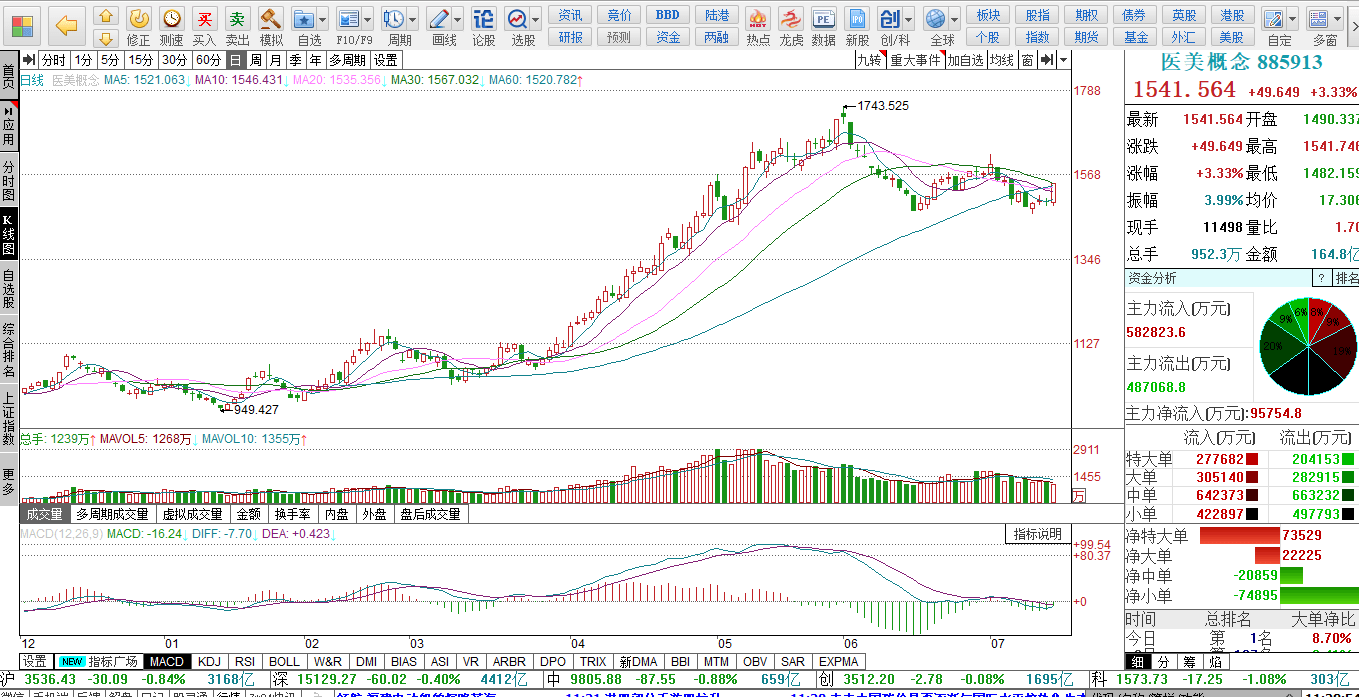Click the 测速 clock speed-test icon
The width and height of the screenshot is (1359, 697).
pyautogui.click(x=172, y=19)
